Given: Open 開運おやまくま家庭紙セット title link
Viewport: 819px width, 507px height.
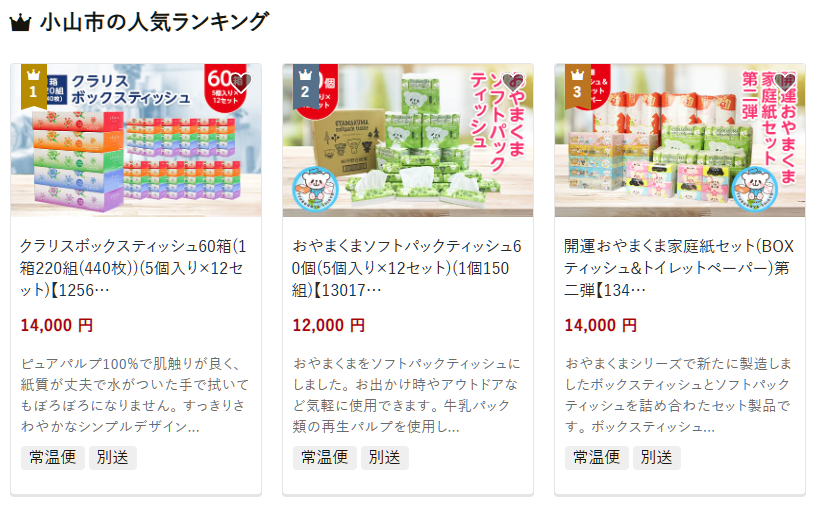Looking at the screenshot, I should tap(678, 268).
